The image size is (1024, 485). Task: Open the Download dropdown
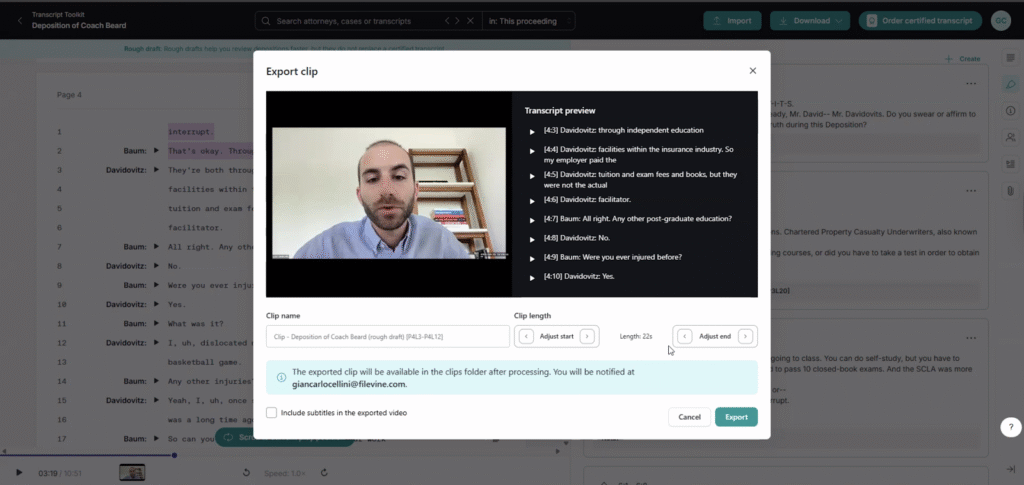(x=810, y=21)
